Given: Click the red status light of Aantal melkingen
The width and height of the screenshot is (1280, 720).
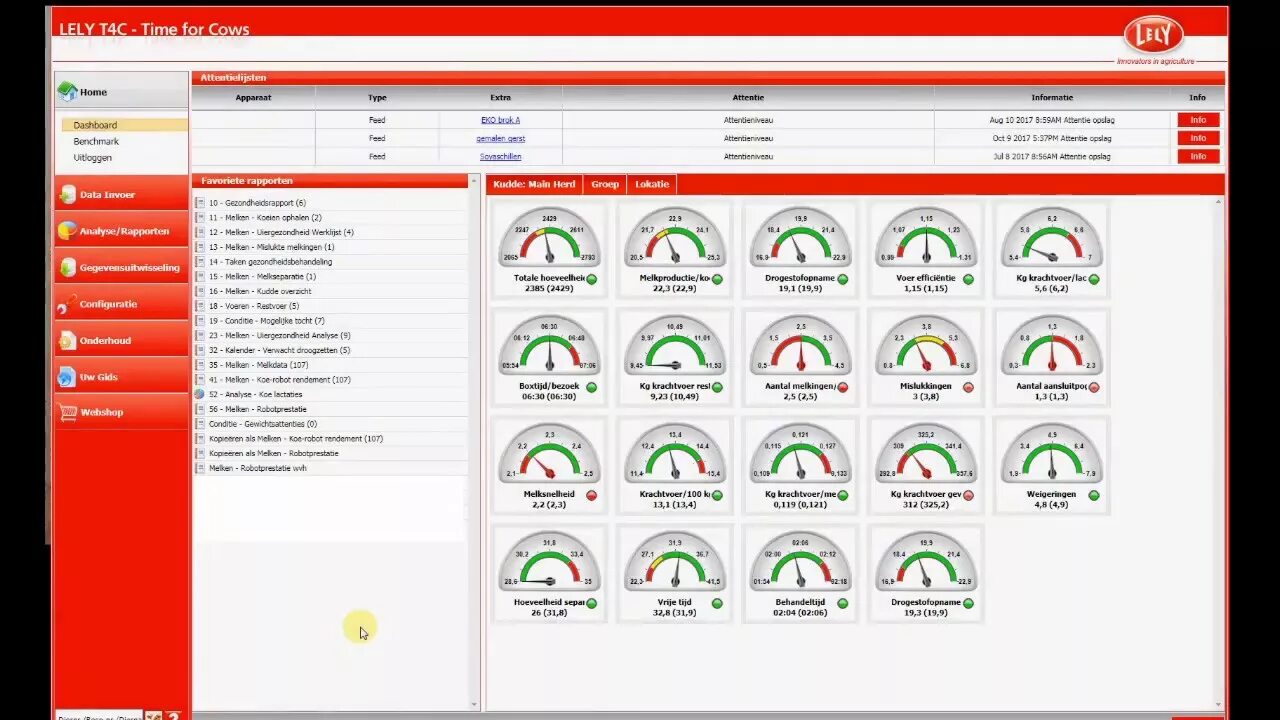Looking at the screenshot, I should tap(843, 387).
